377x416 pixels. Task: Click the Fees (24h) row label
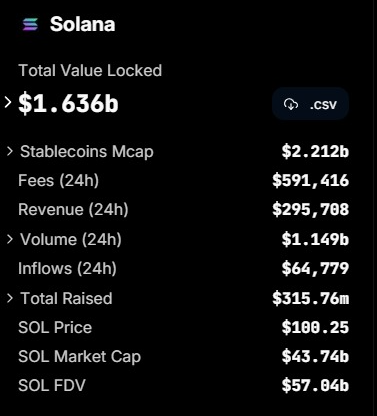59,181
